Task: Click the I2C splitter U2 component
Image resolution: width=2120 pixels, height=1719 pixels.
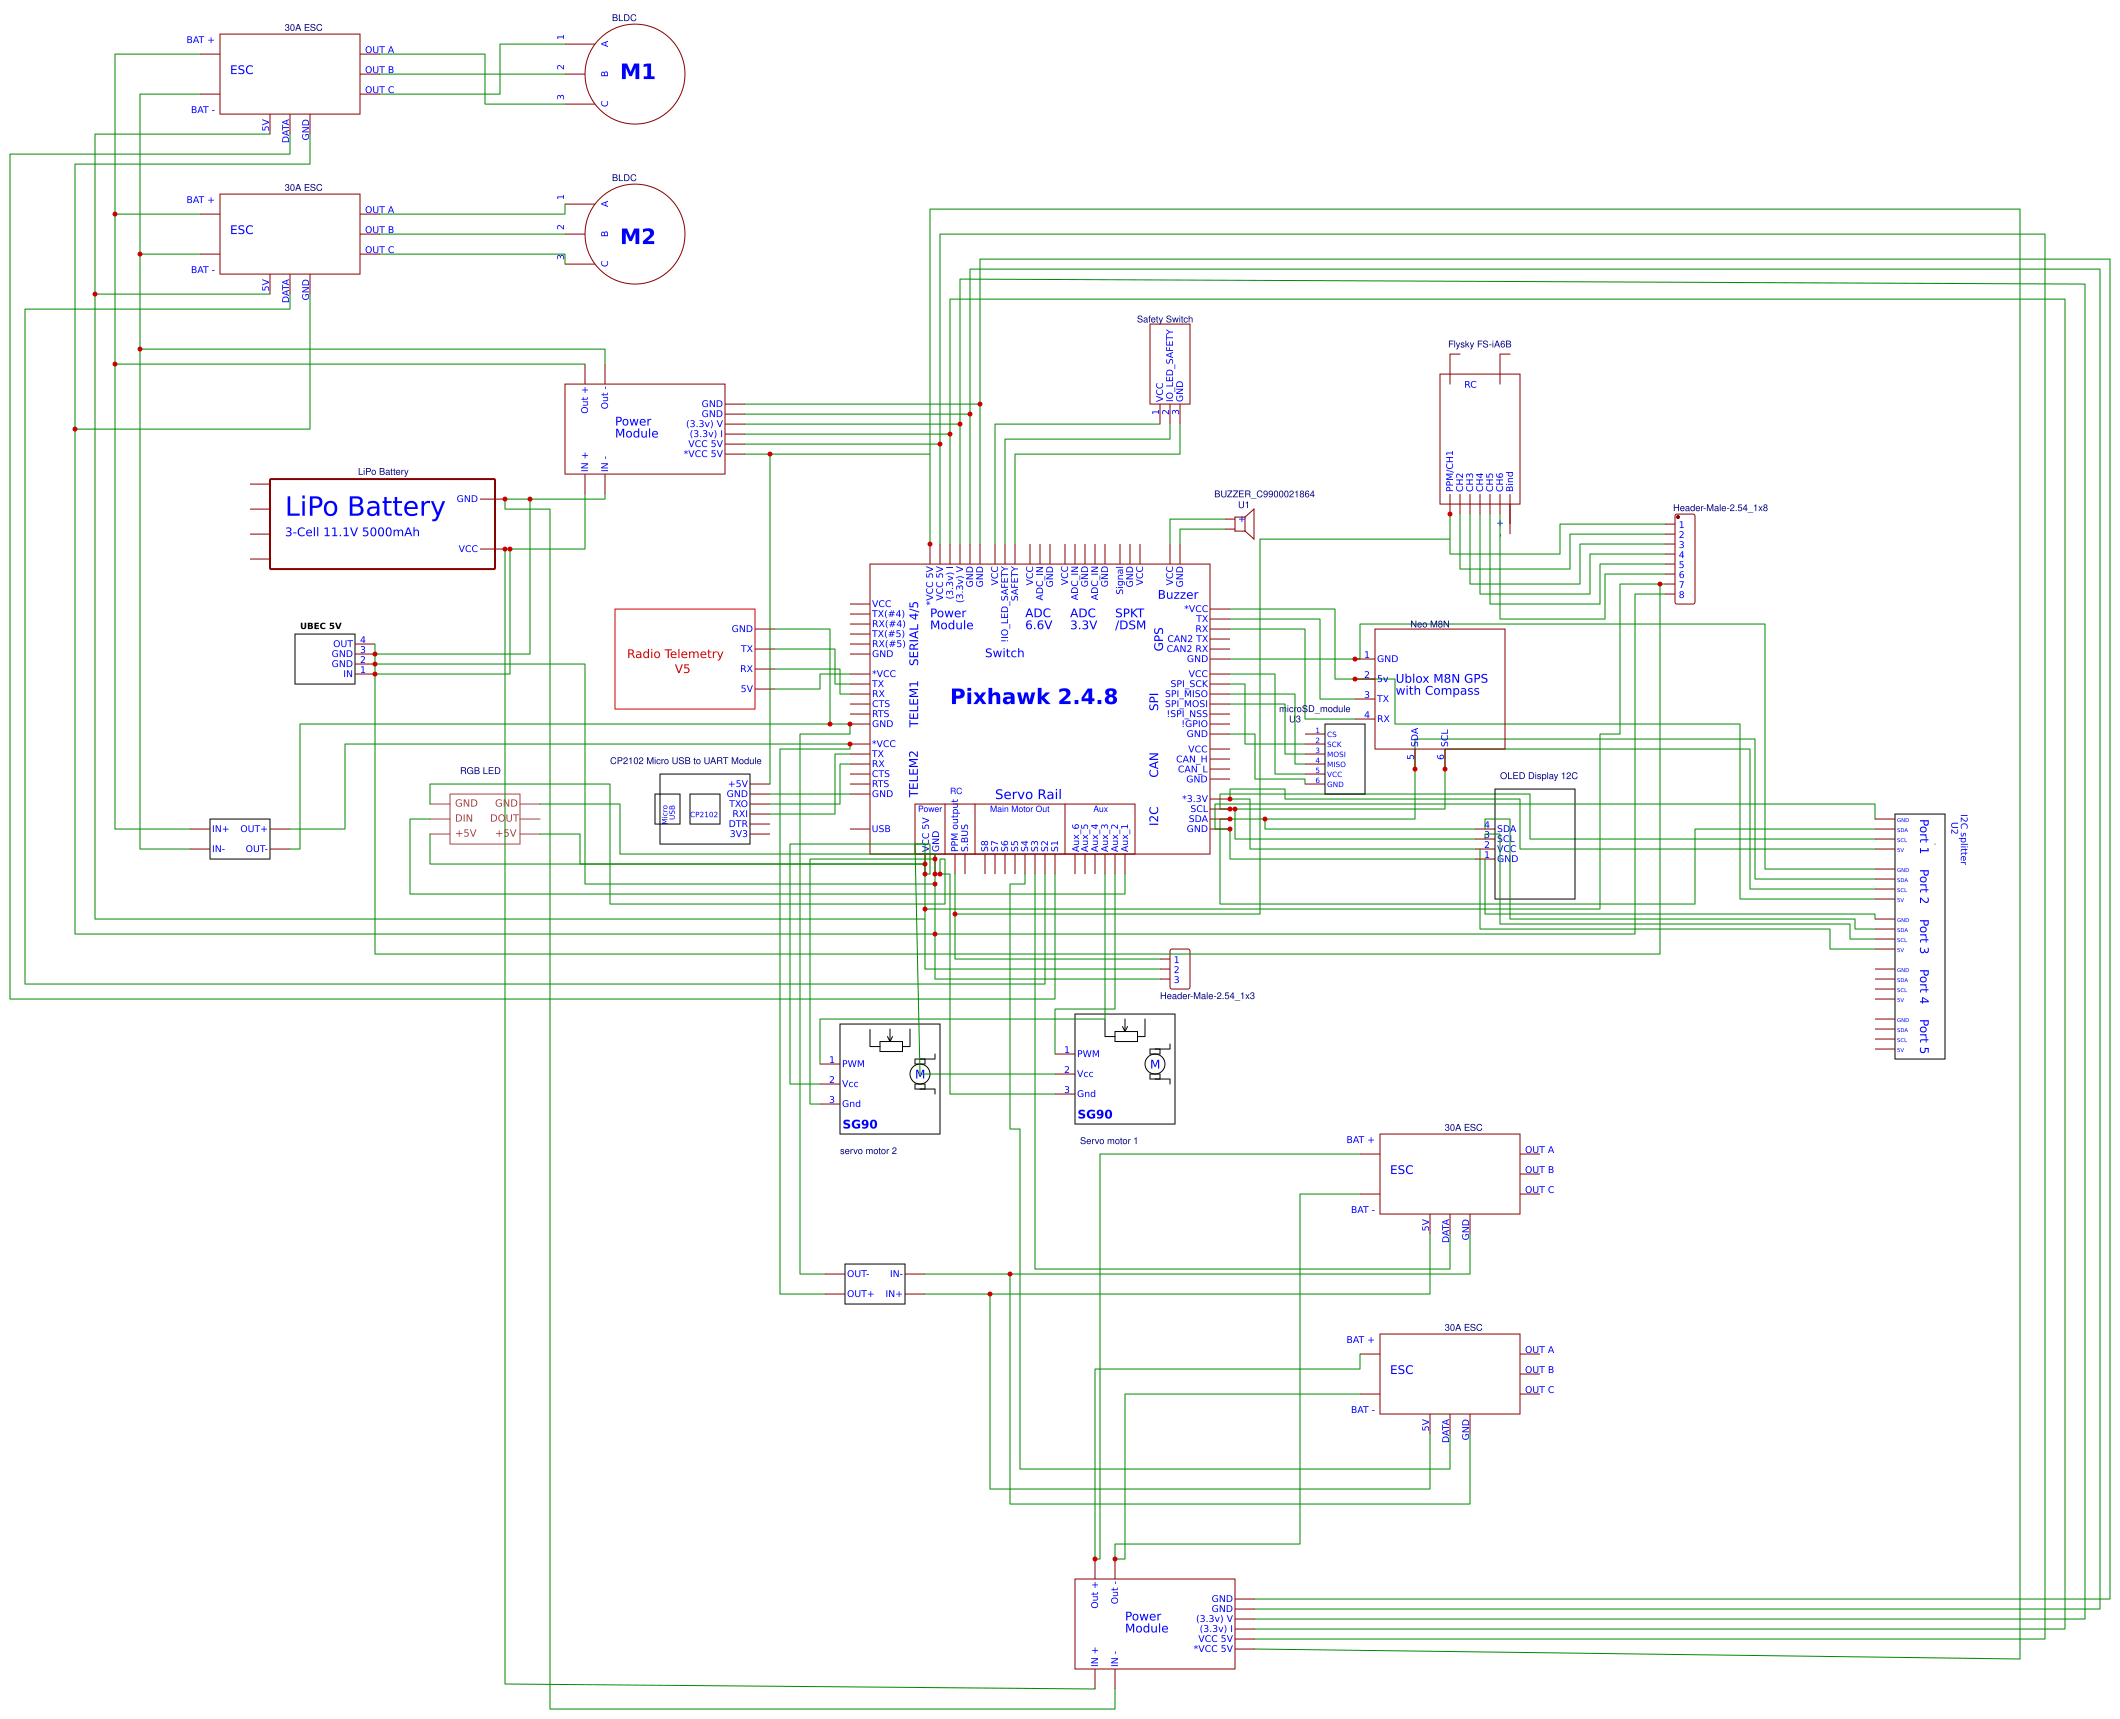Action: point(1920,936)
